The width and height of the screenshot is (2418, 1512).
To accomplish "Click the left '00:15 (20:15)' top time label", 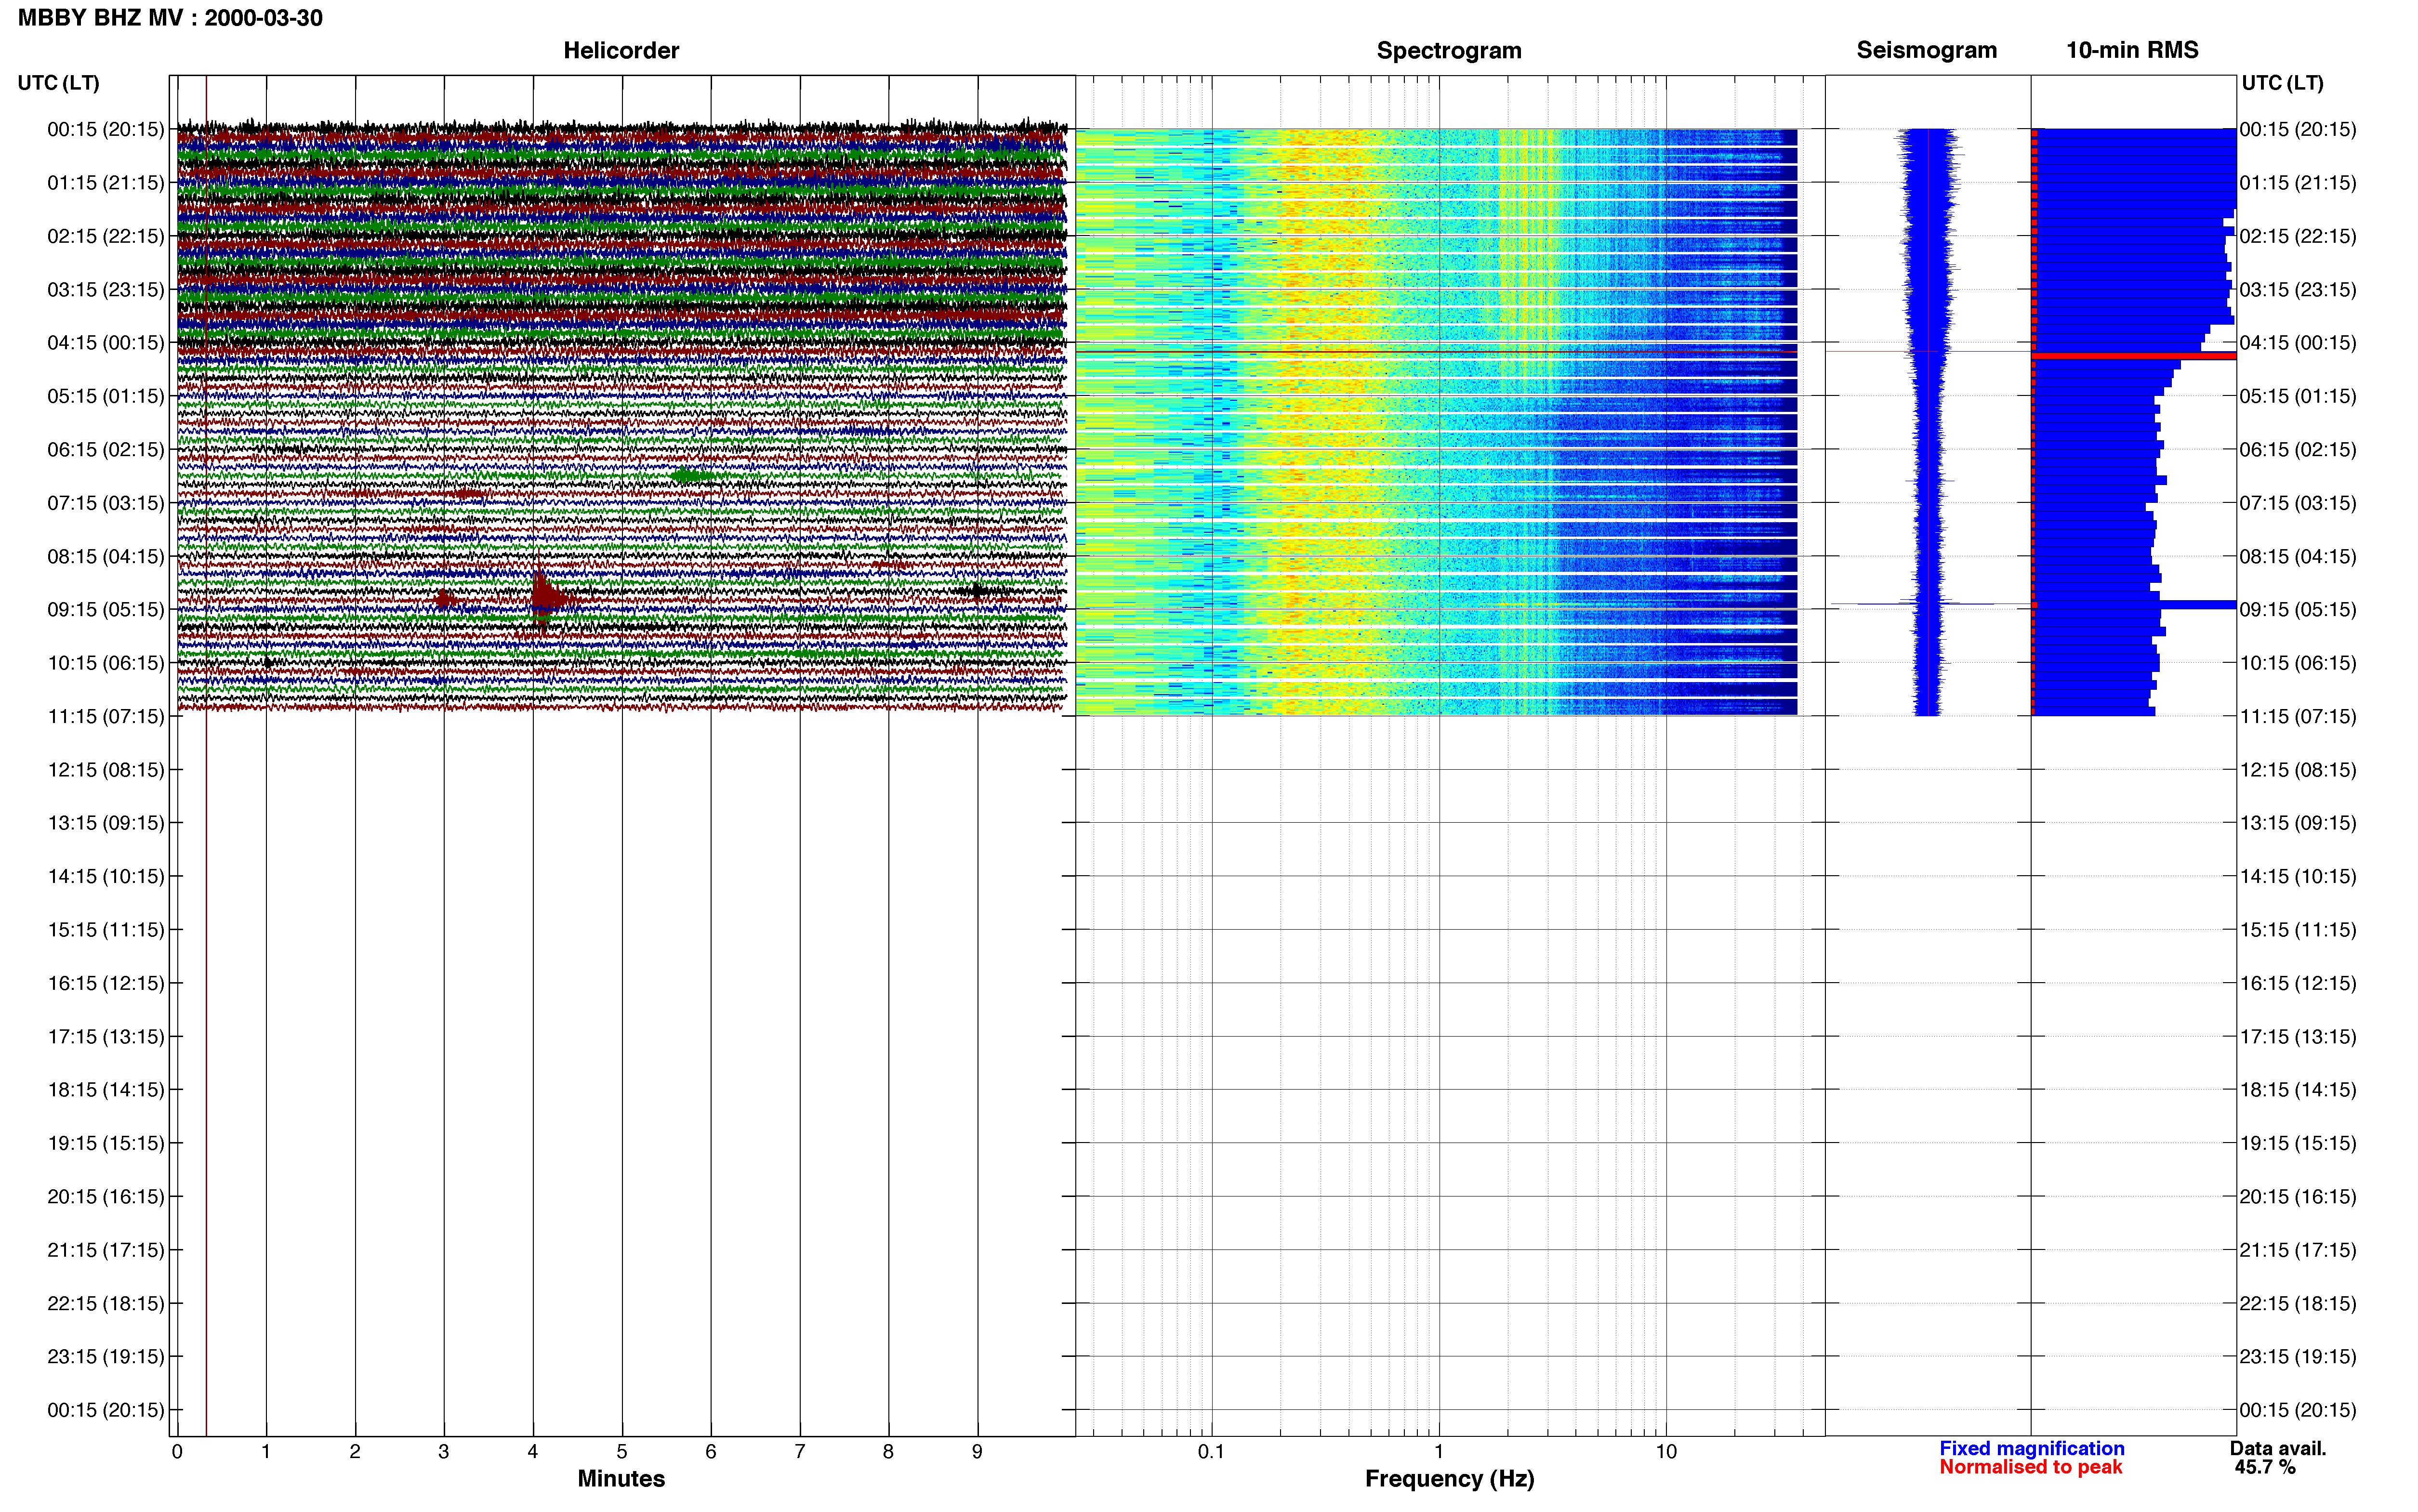I will 106,129.
